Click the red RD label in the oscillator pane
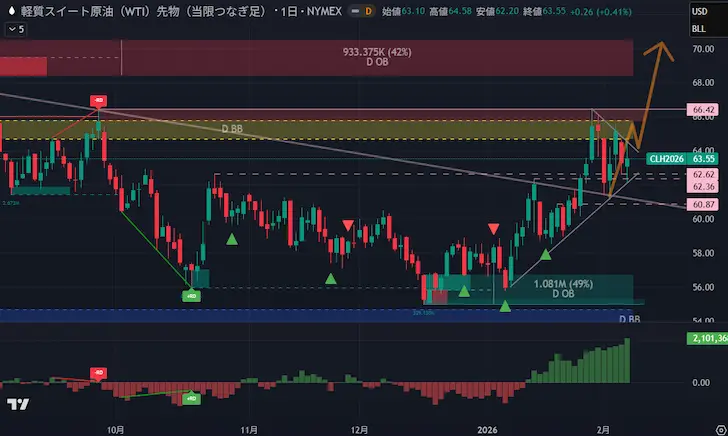 (98, 372)
